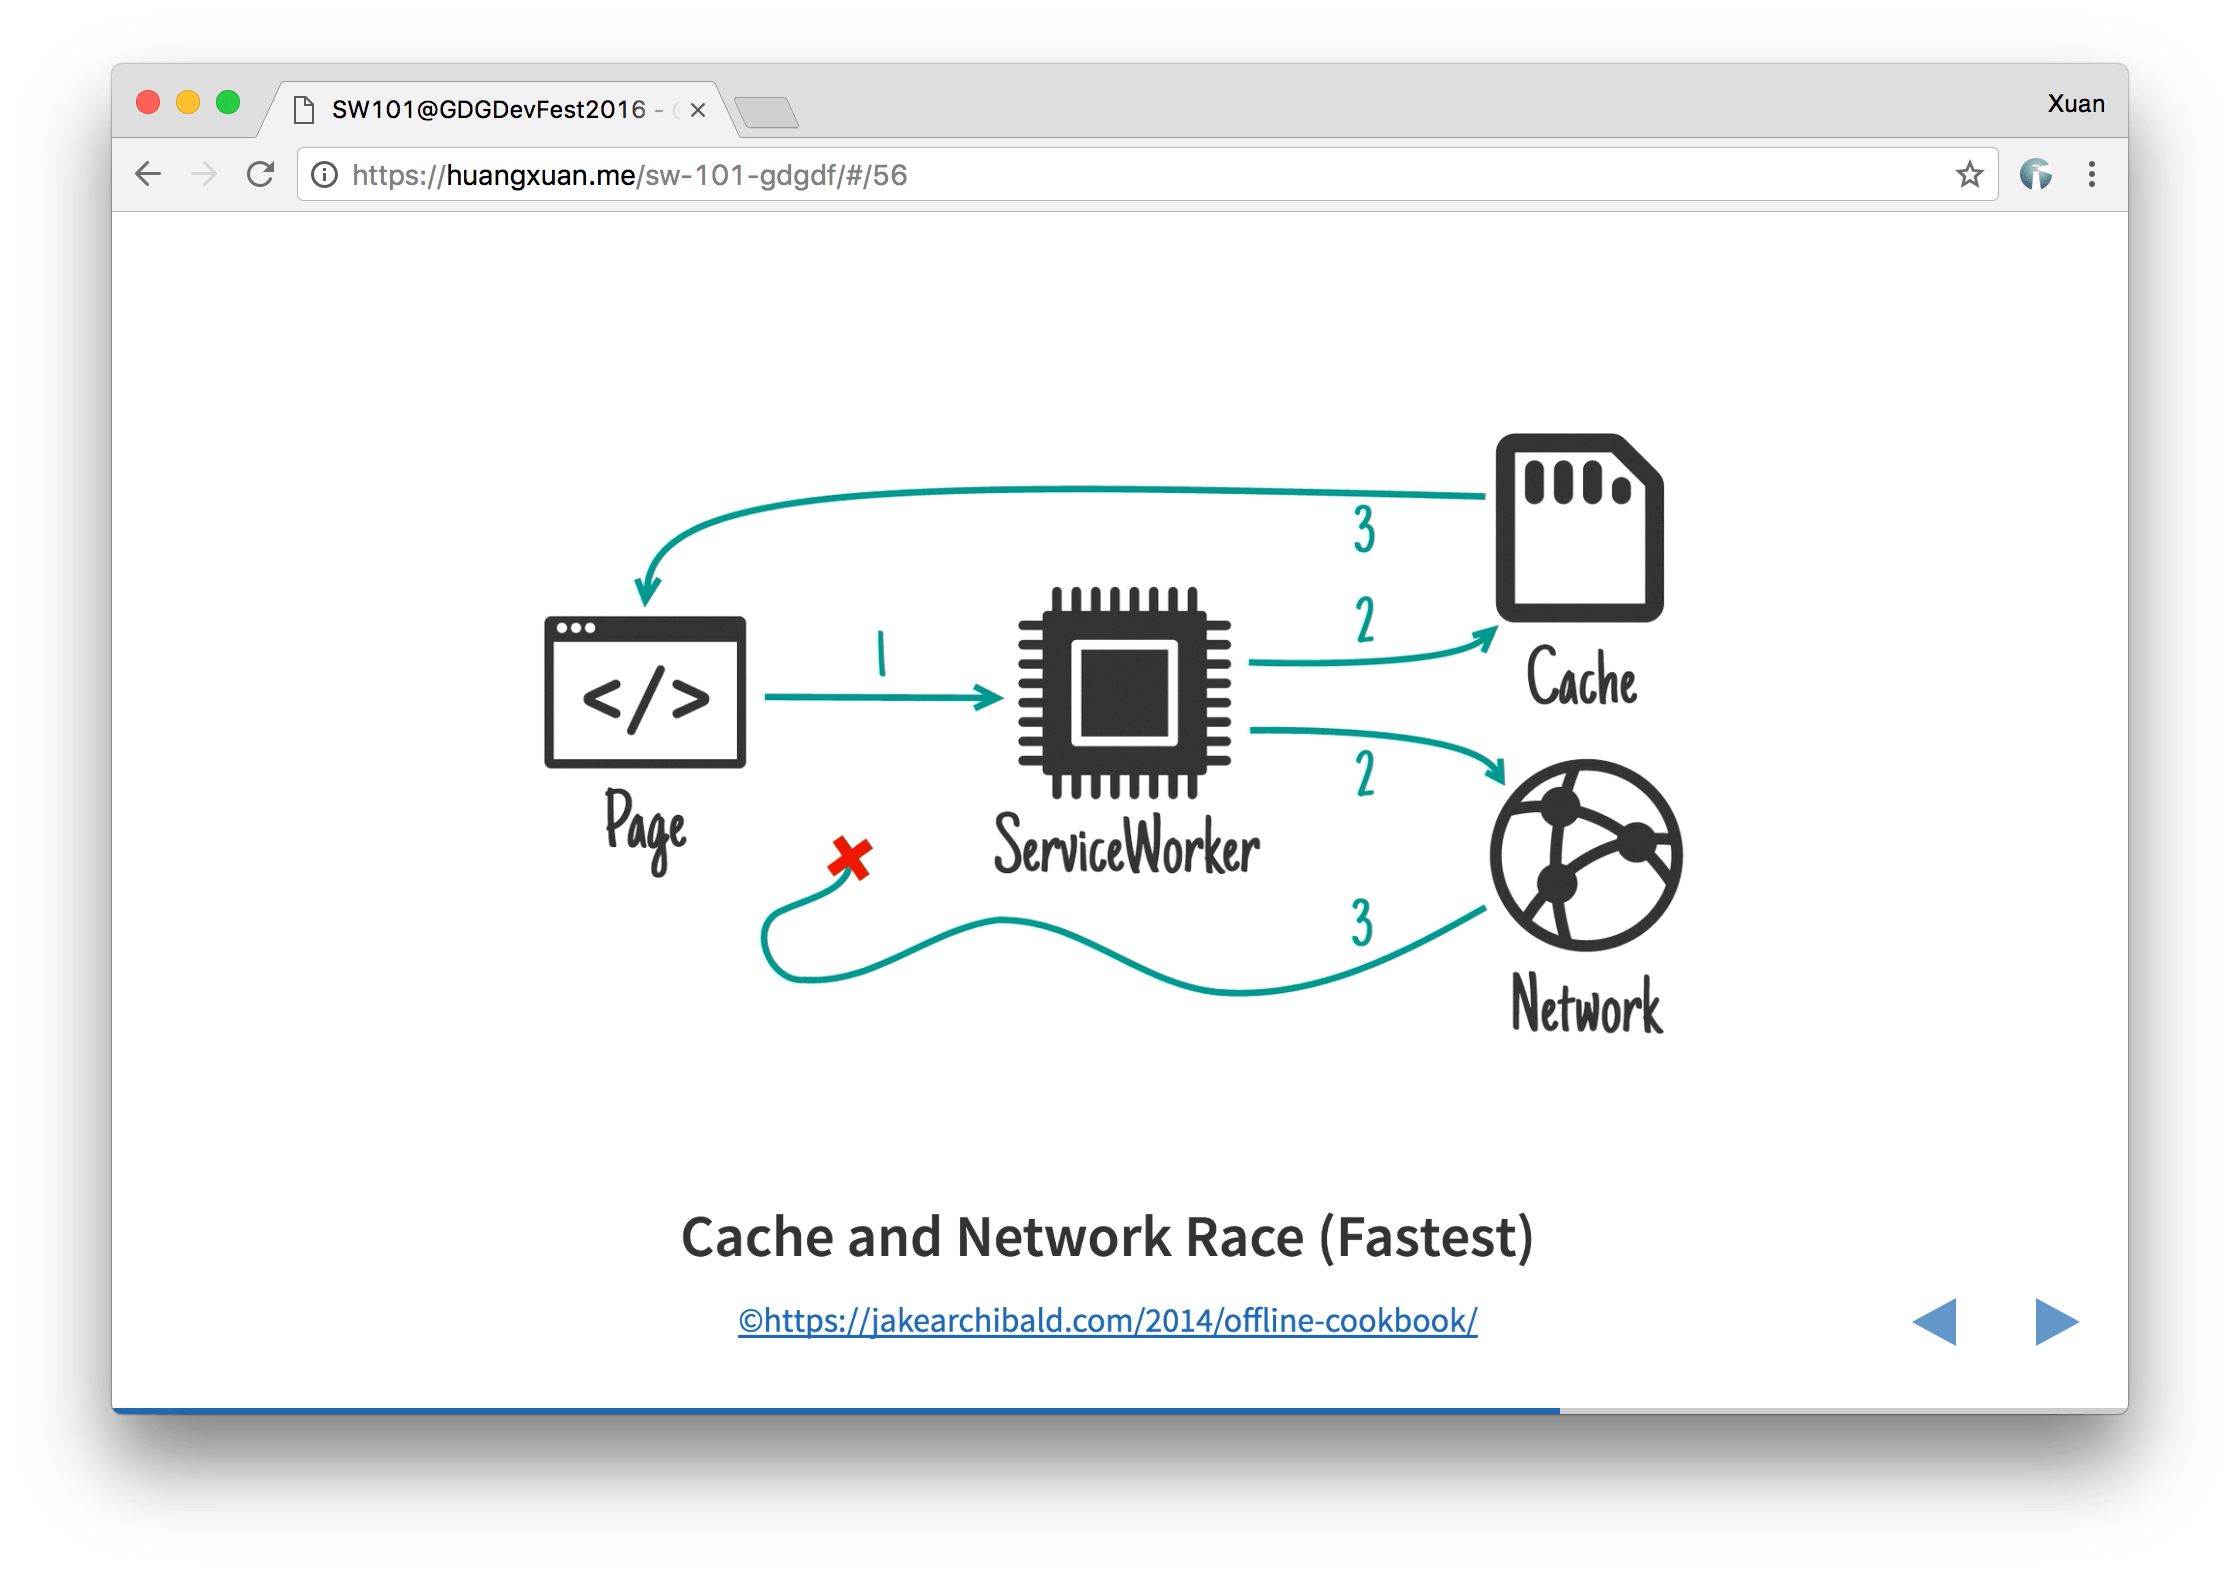
Task: Click the site info icon in address bar
Action: click(324, 175)
